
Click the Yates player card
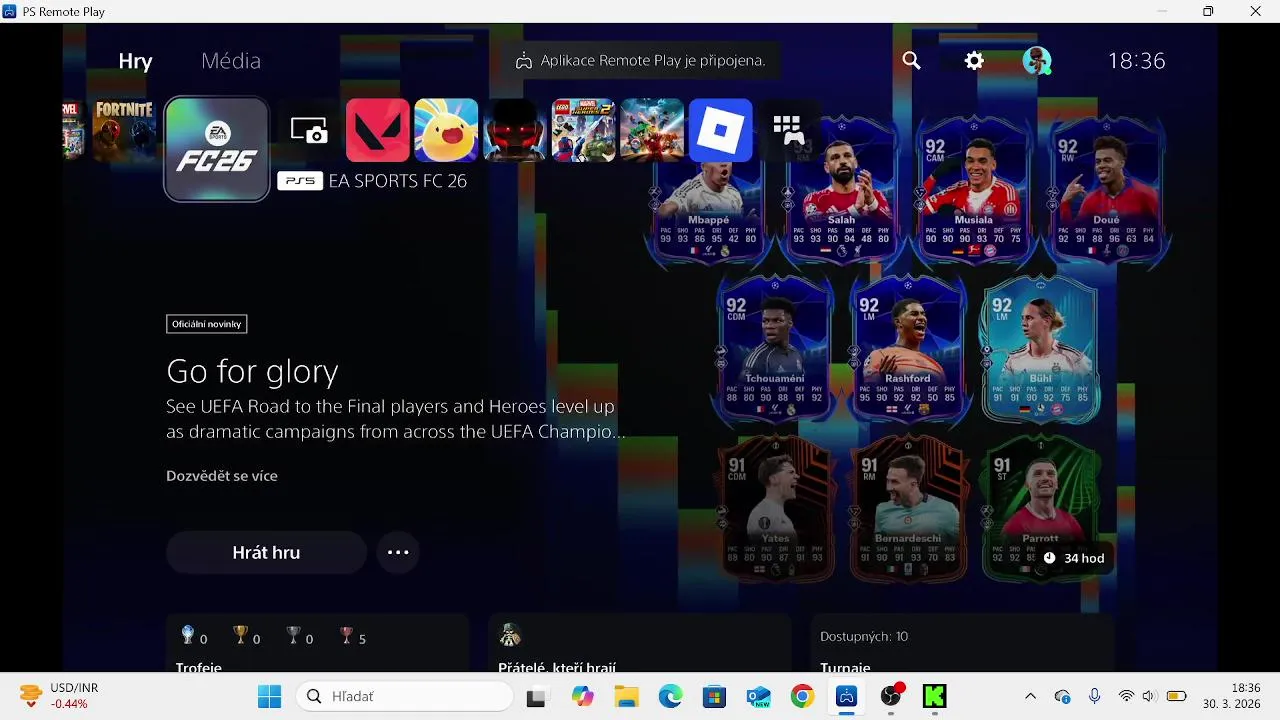[775, 507]
